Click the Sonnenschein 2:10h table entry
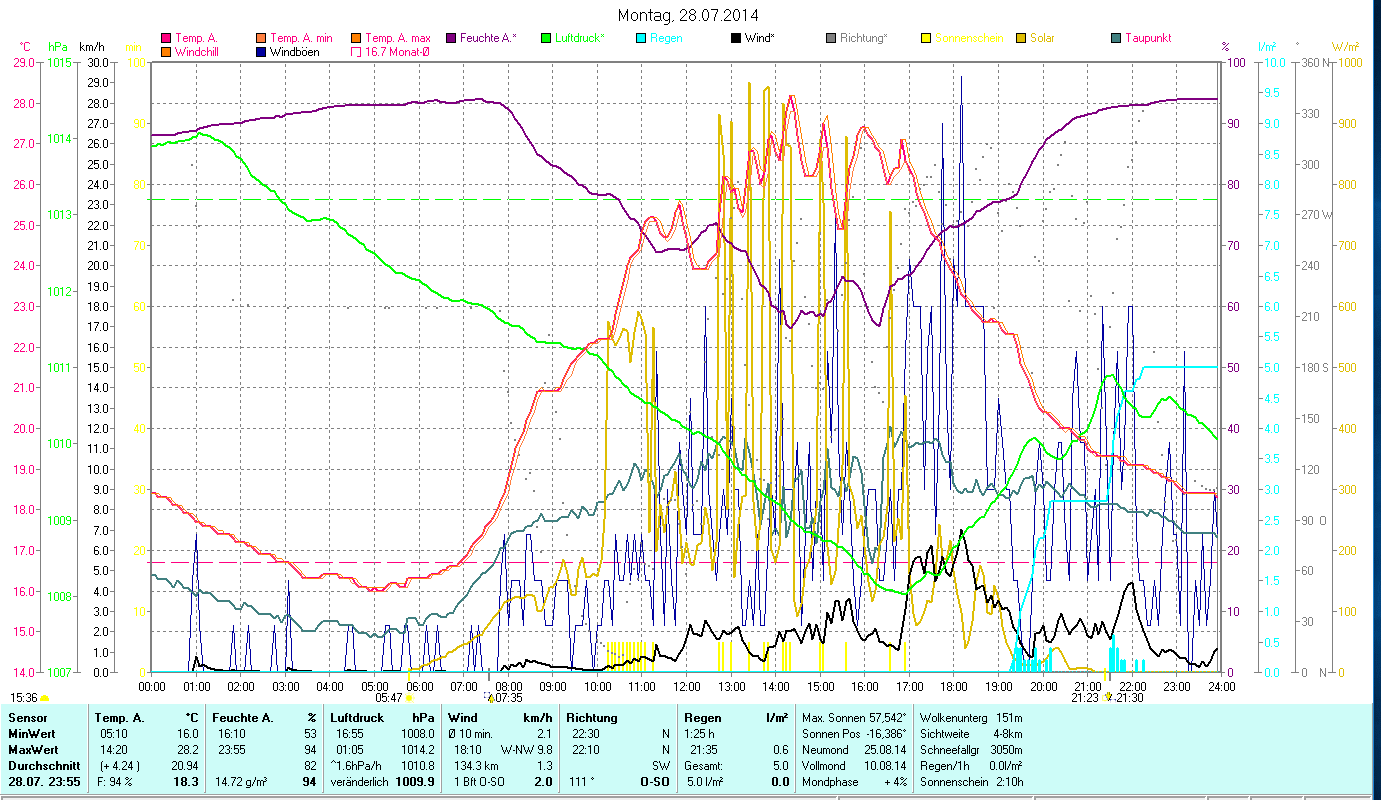The width and height of the screenshot is (1381, 800). pyautogui.click(x=970, y=782)
